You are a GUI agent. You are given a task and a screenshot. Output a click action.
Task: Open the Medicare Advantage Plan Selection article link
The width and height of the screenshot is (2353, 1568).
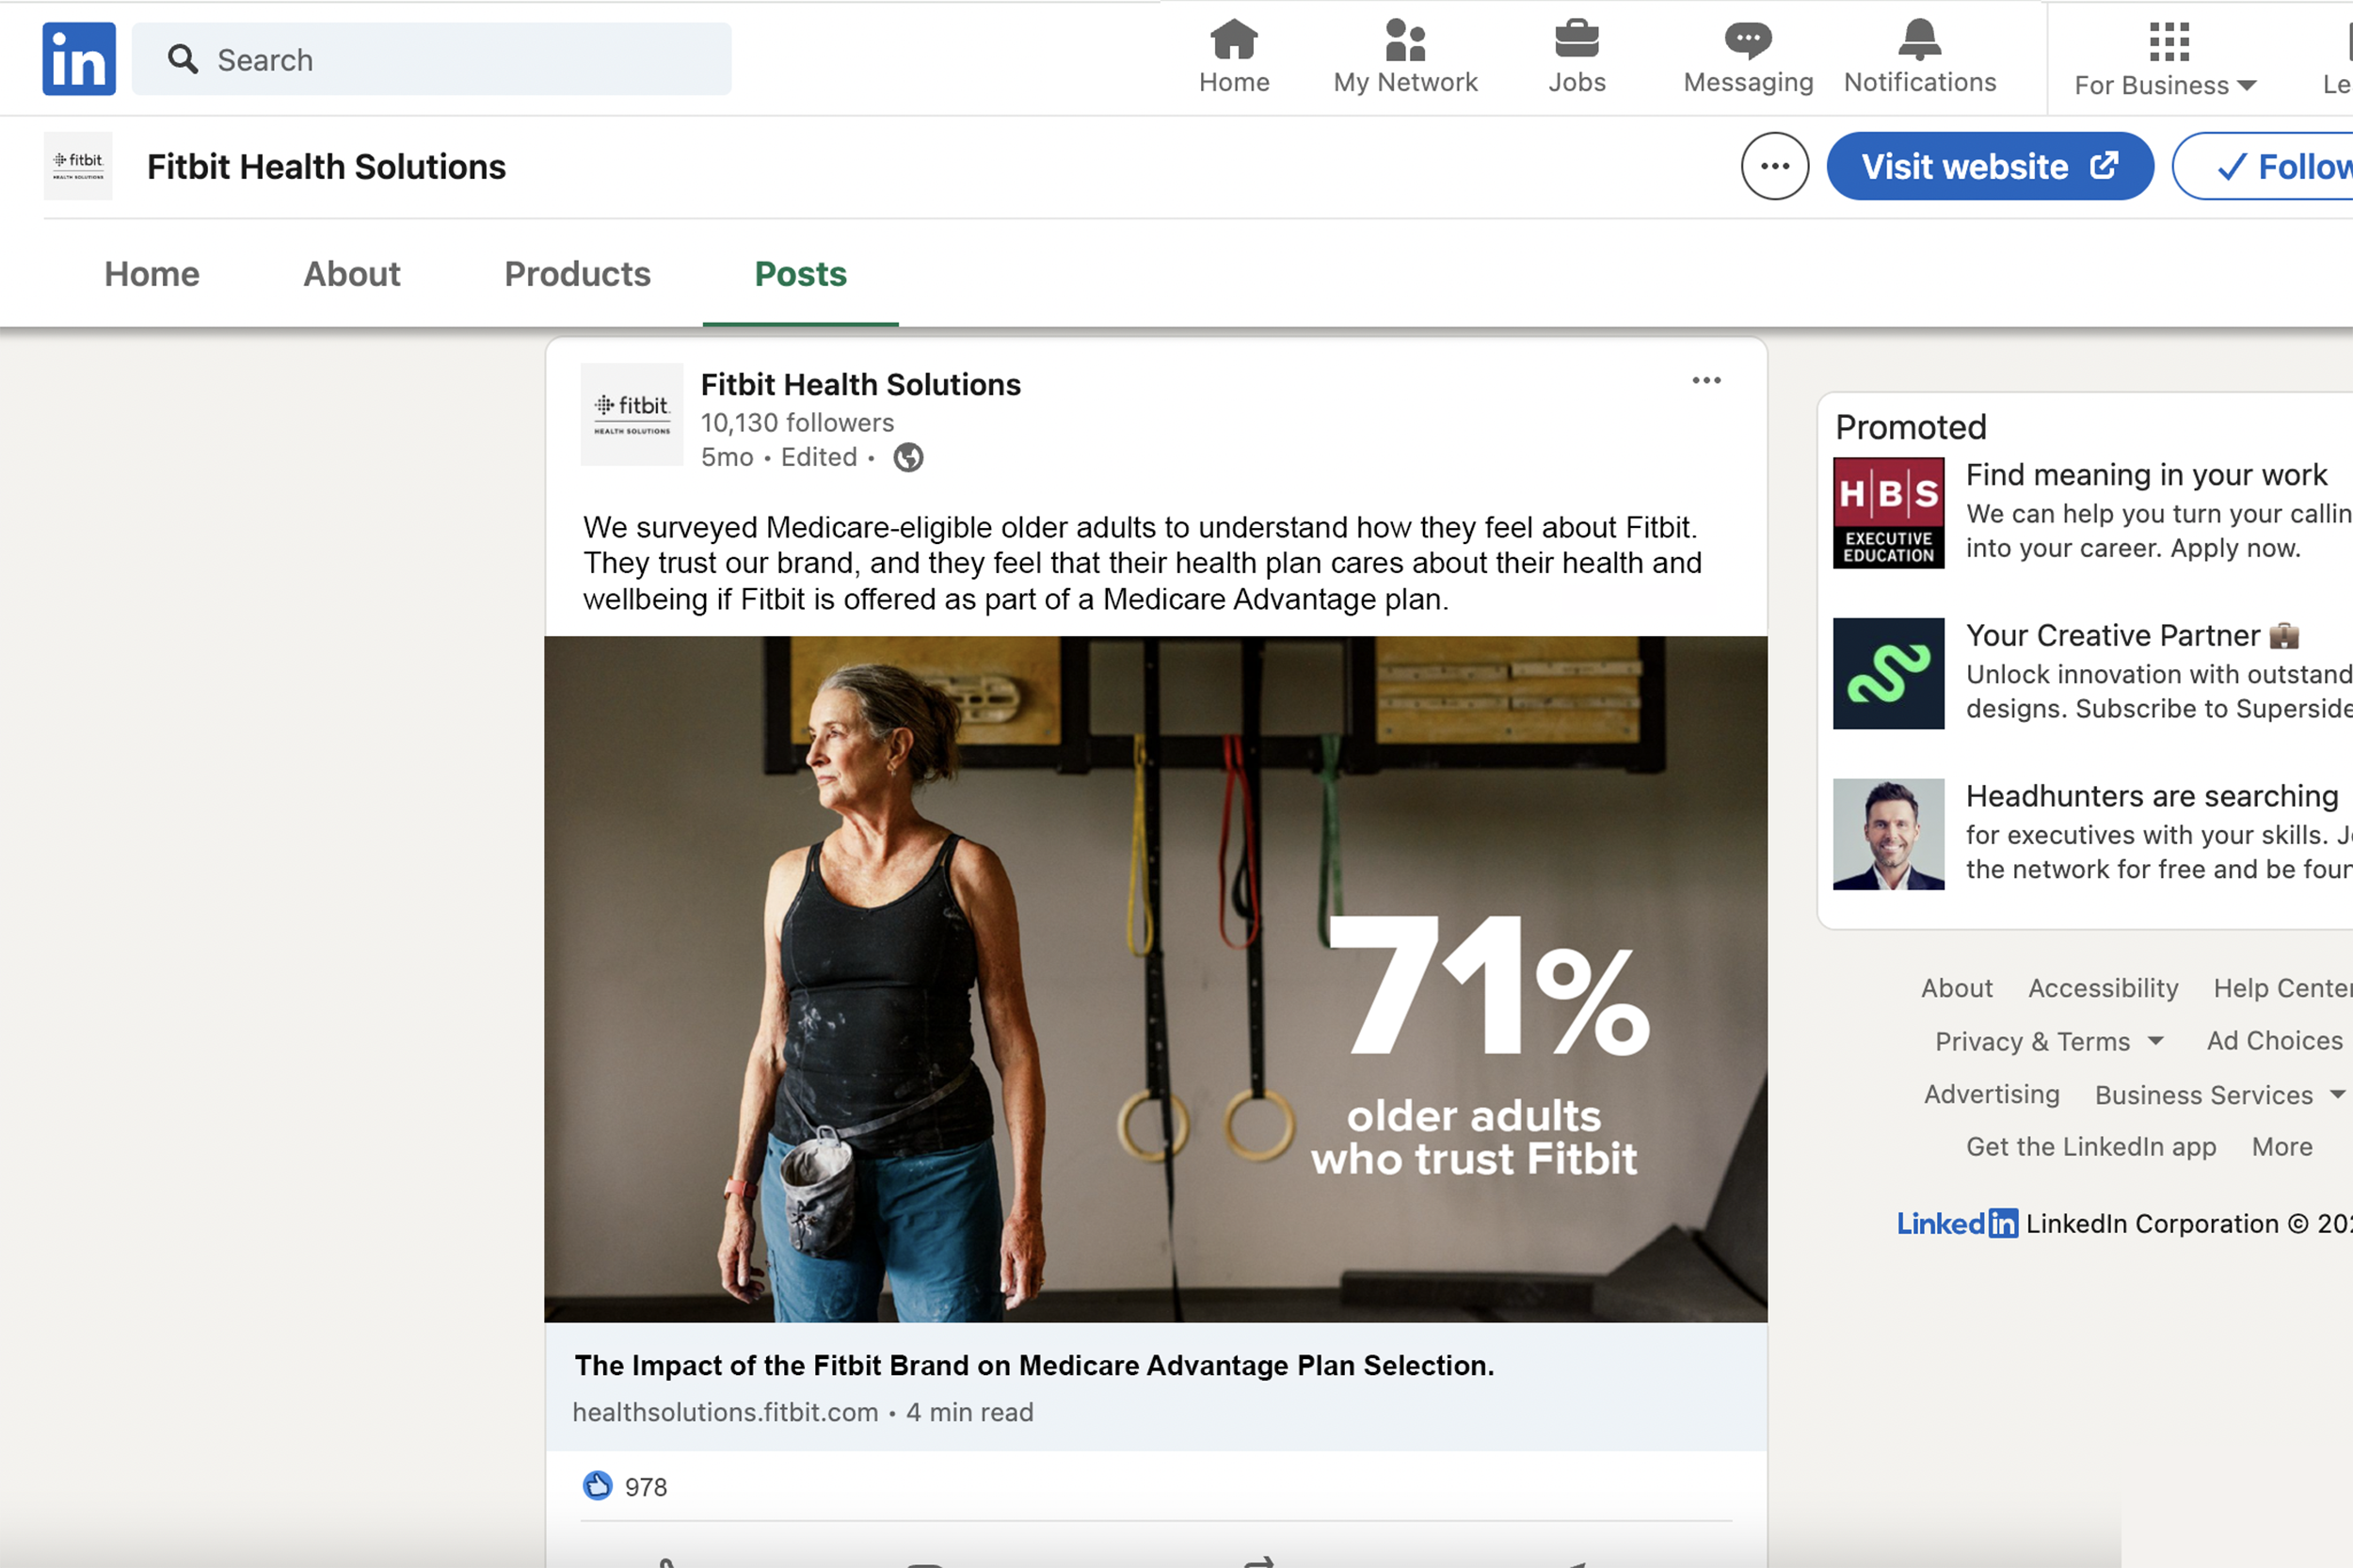click(x=1033, y=1366)
